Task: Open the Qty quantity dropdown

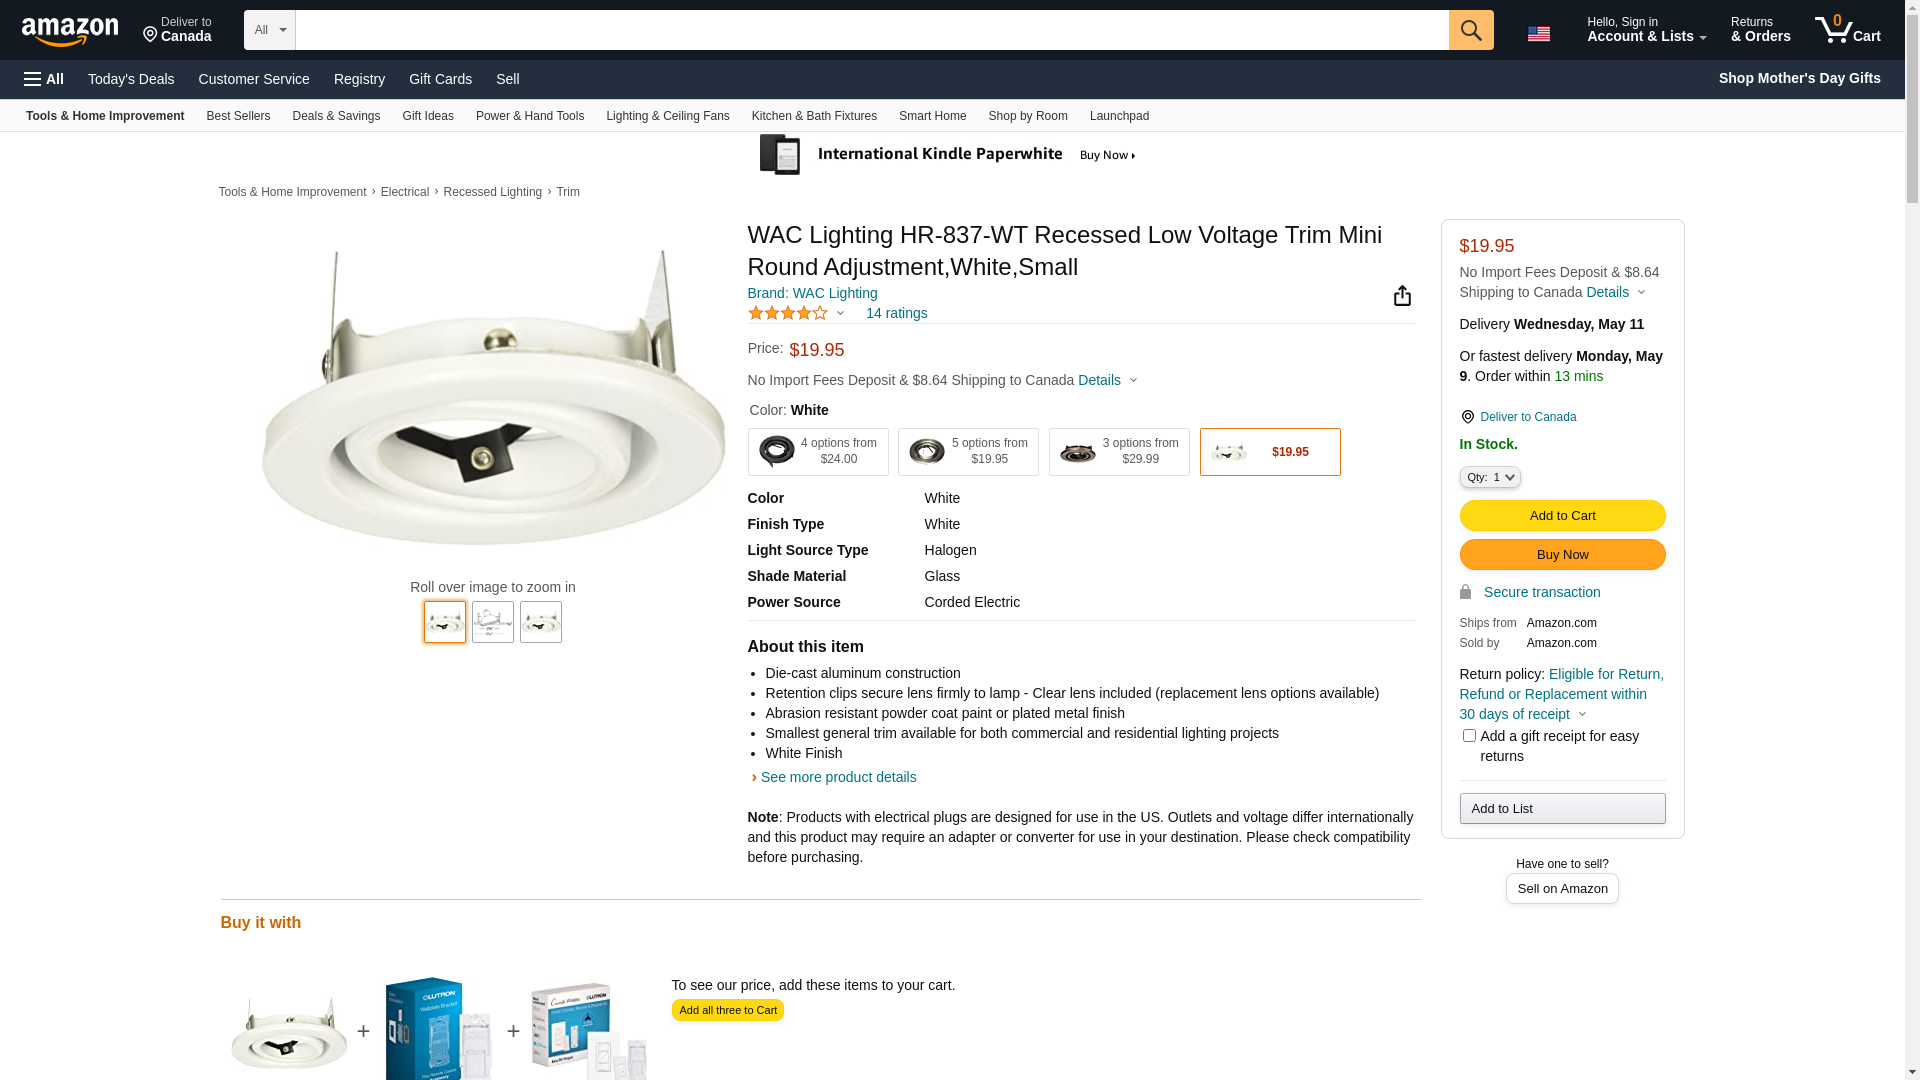Action: pos(1490,478)
